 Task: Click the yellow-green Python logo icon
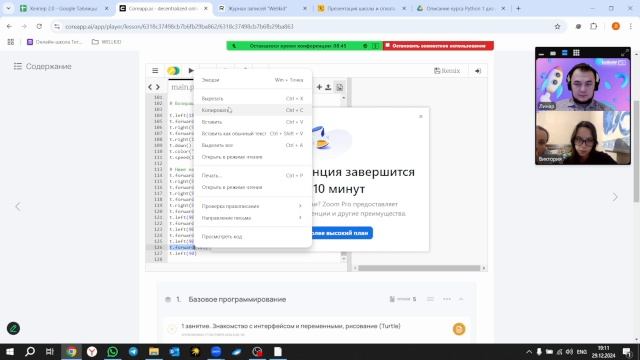coord(173,71)
